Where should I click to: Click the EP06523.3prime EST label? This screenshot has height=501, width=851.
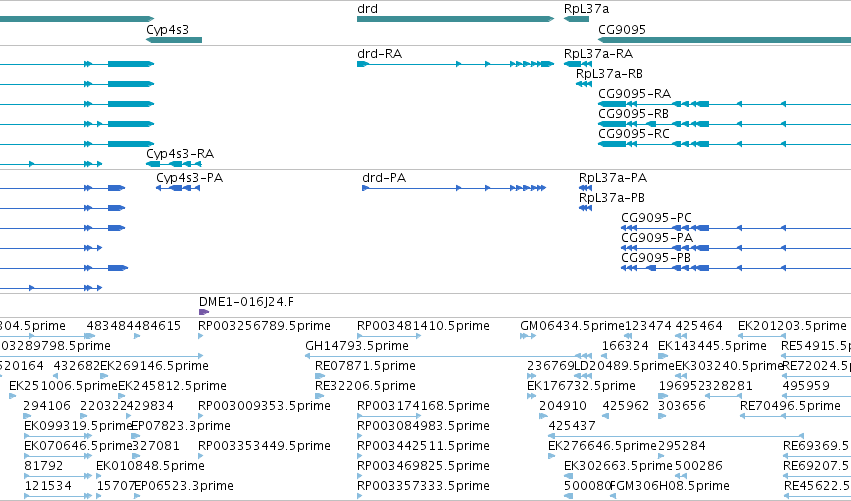[184, 487]
